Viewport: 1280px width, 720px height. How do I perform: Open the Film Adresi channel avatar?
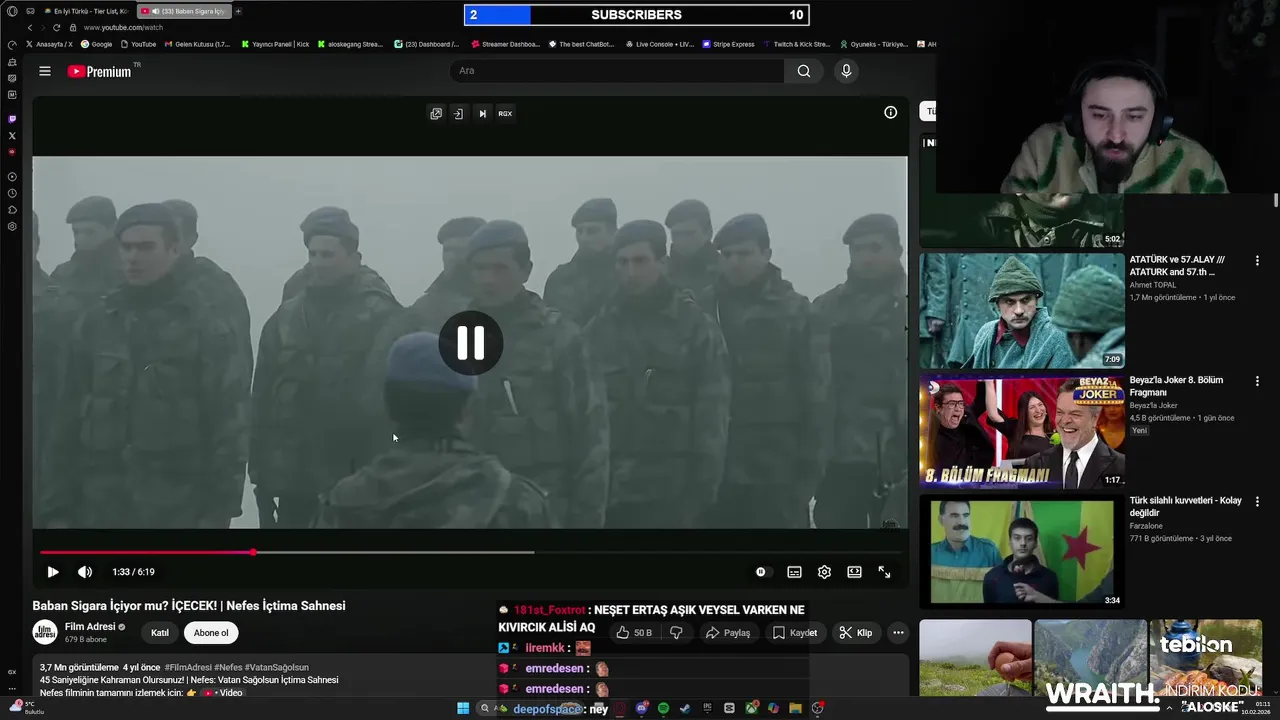point(45,632)
